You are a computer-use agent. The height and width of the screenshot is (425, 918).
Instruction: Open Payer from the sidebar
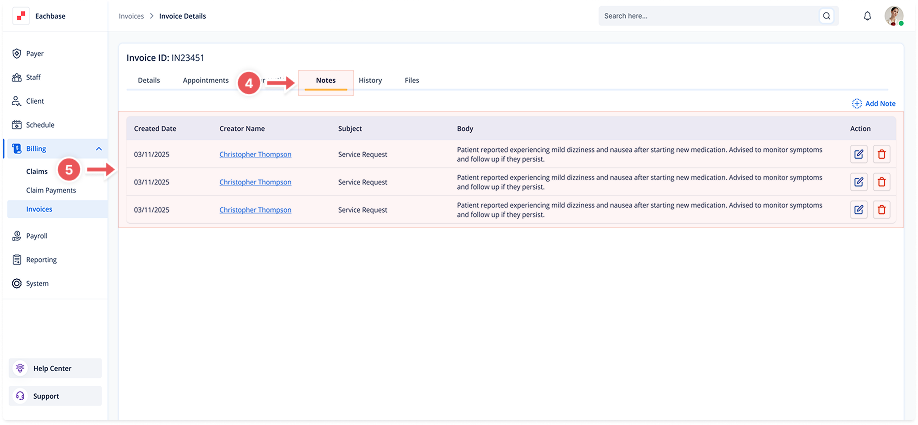[34, 53]
